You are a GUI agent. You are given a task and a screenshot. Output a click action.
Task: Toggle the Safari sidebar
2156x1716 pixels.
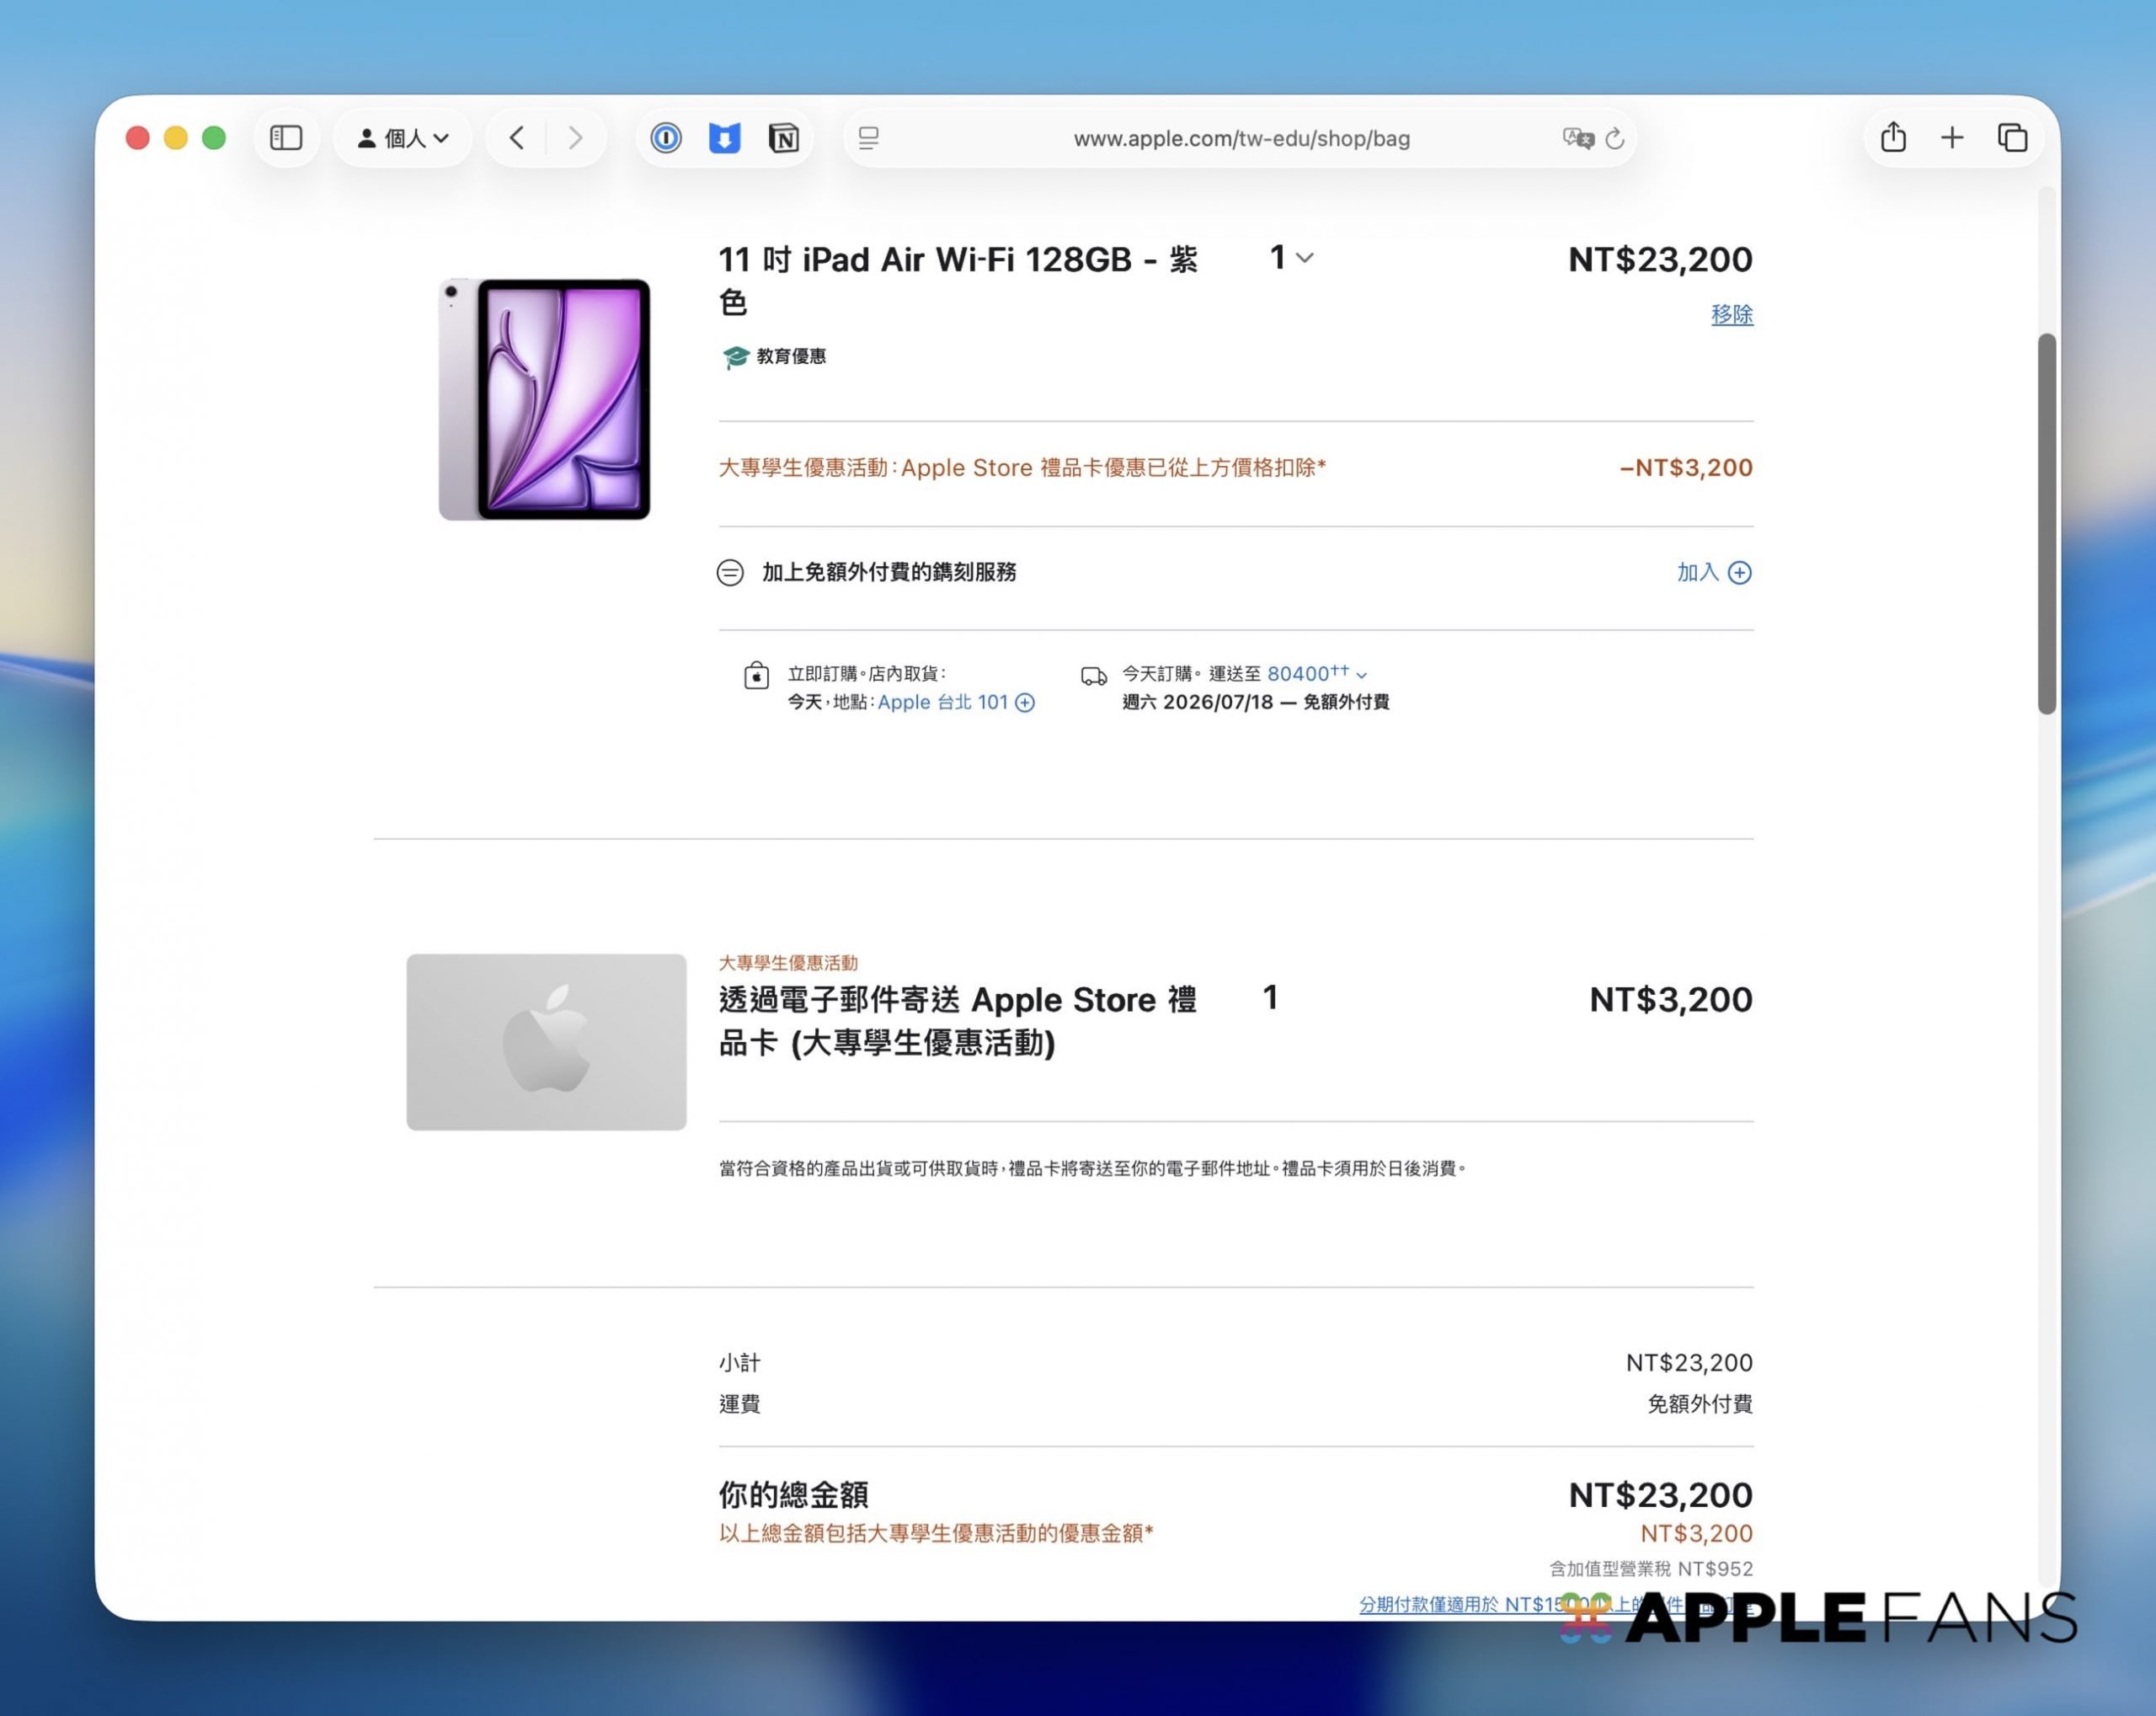tap(286, 138)
